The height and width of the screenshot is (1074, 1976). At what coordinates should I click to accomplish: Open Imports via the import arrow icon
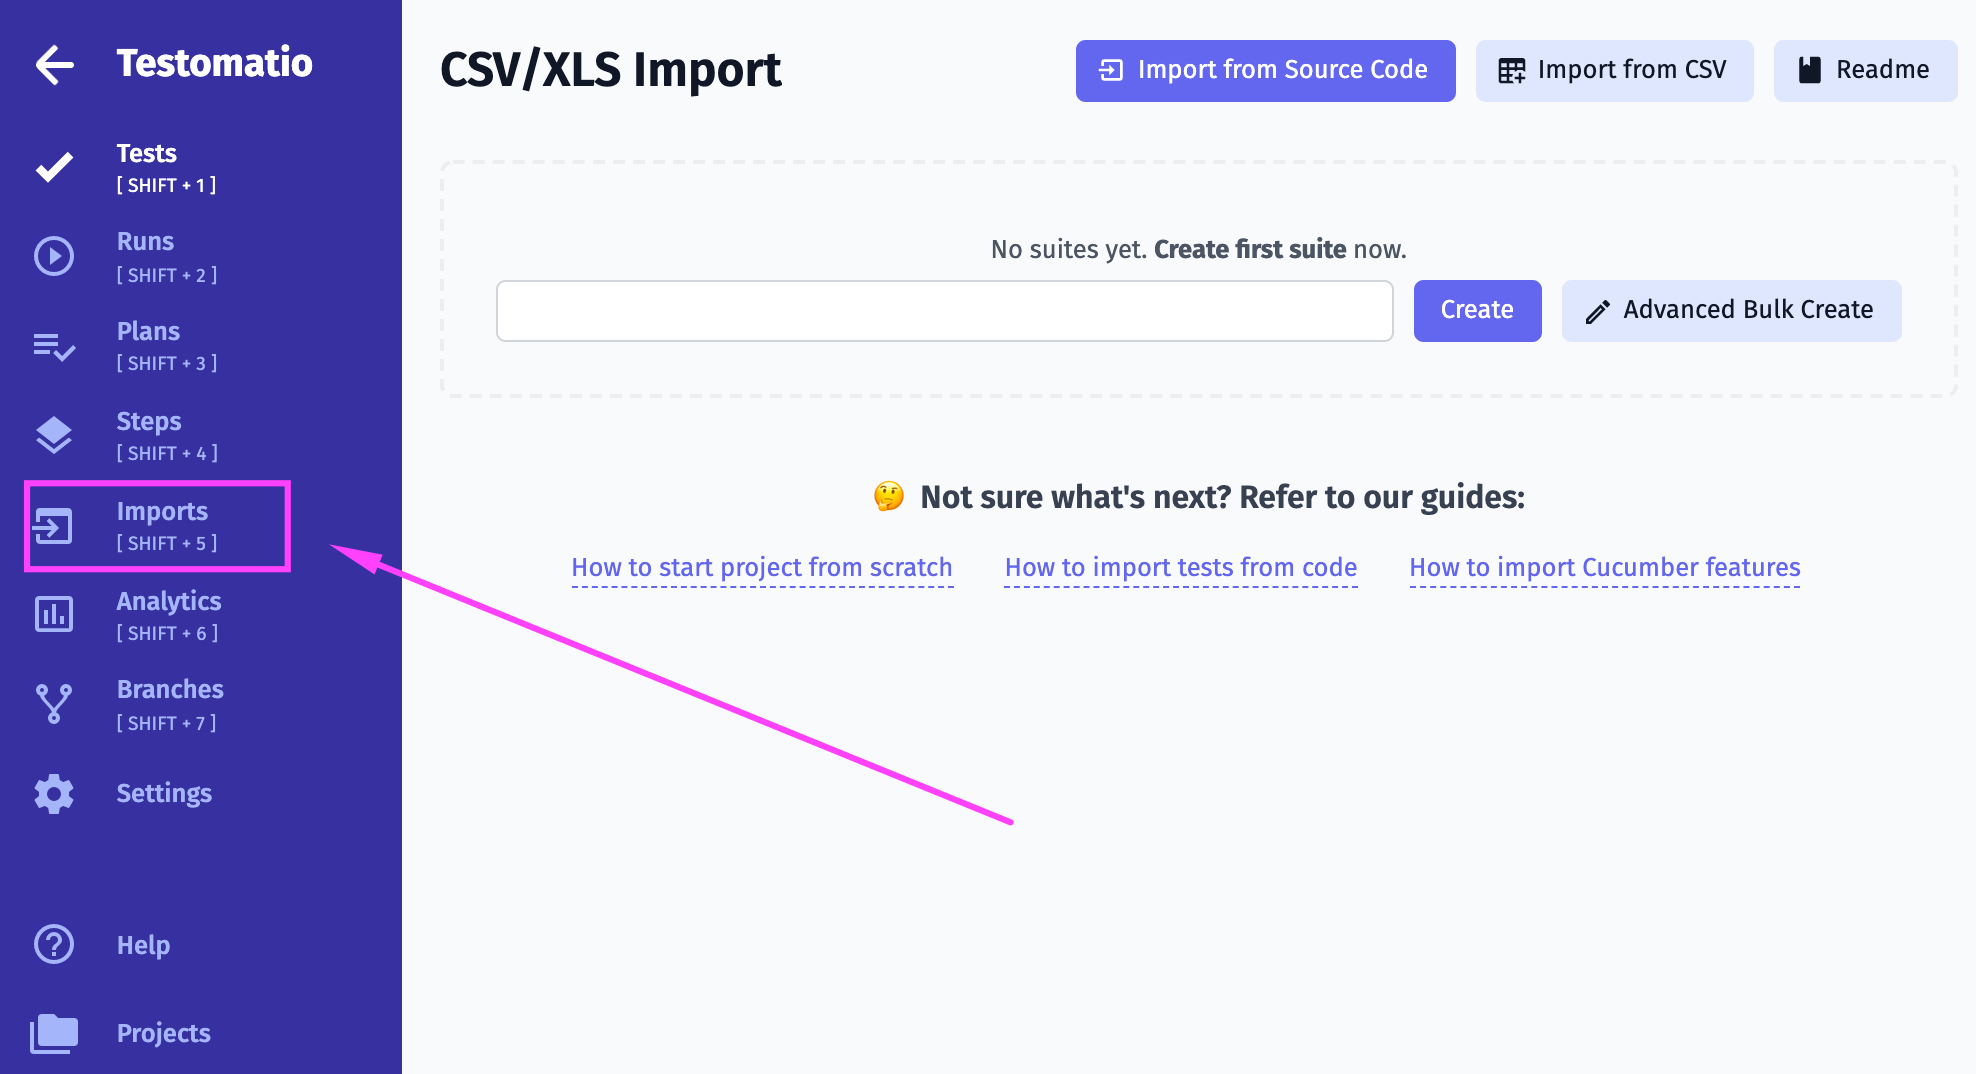coord(53,526)
